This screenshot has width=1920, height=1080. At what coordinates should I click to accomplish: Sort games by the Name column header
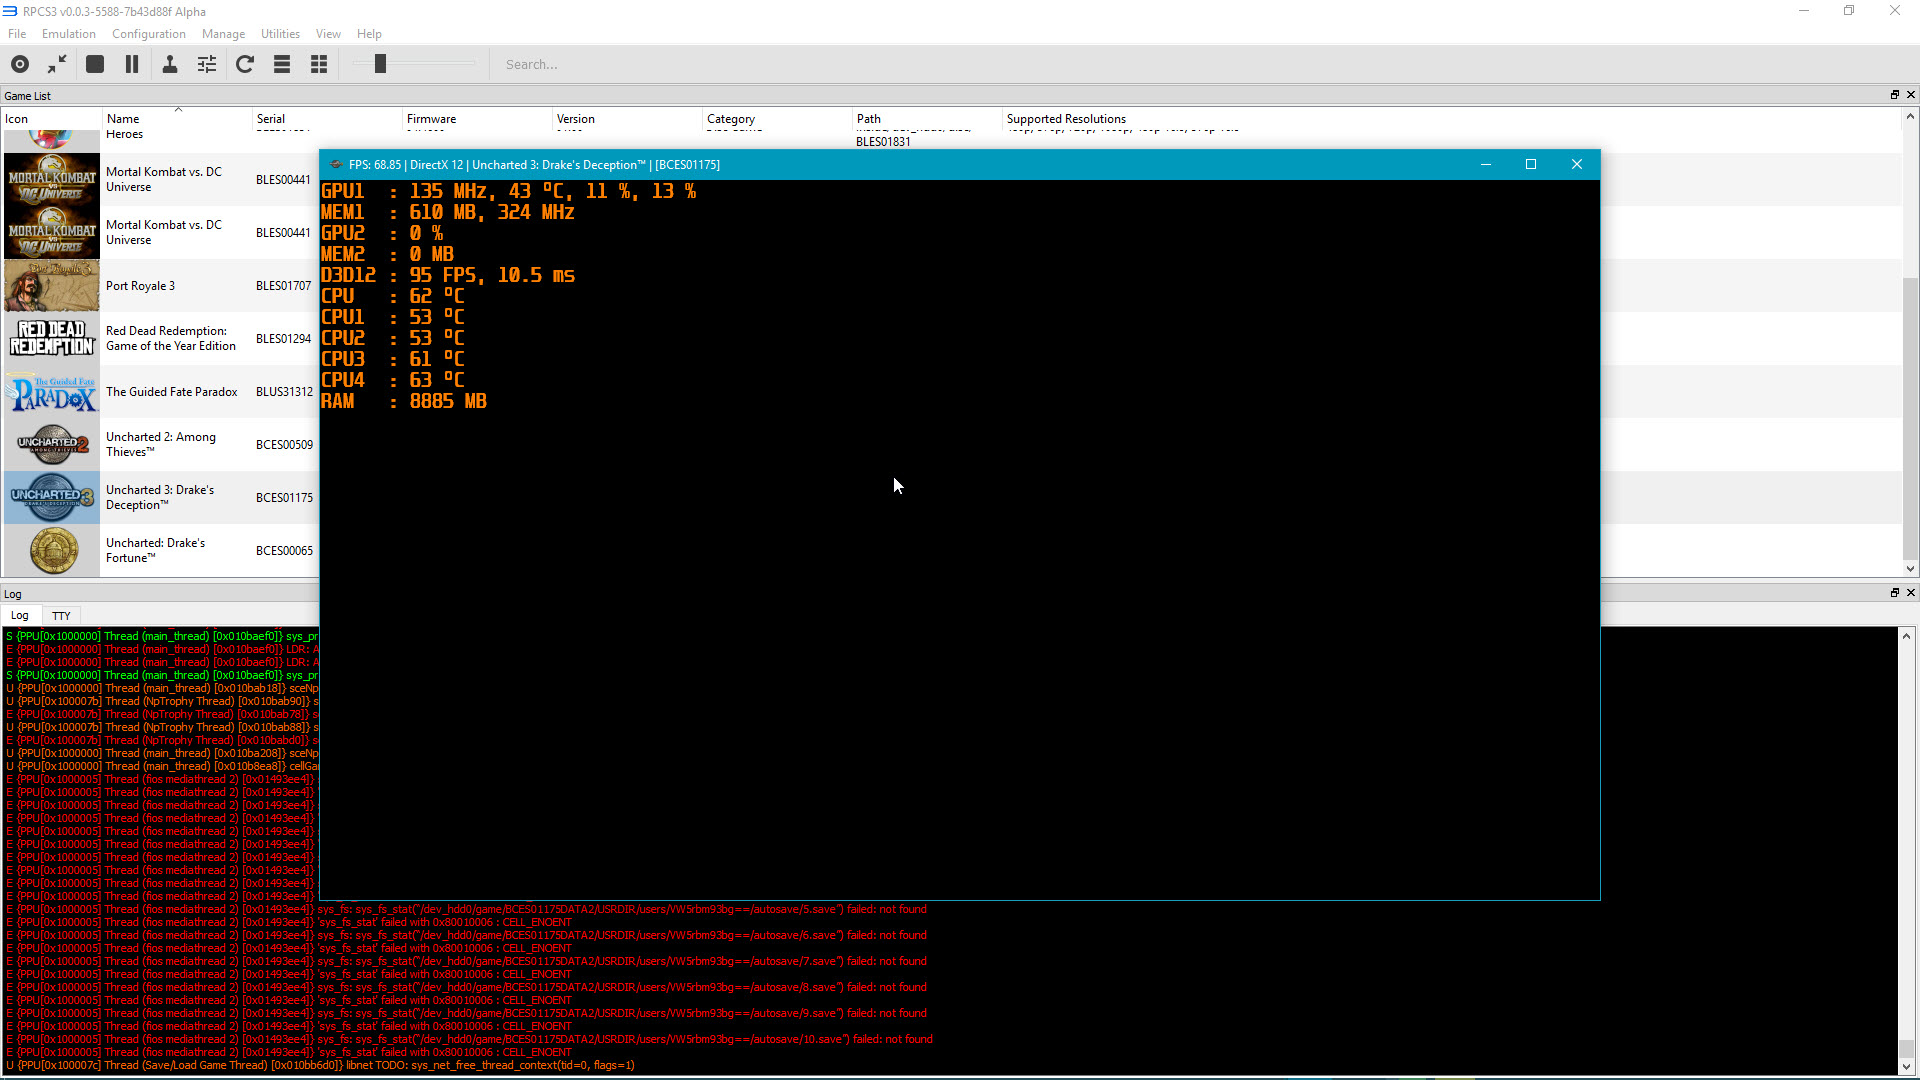click(123, 119)
